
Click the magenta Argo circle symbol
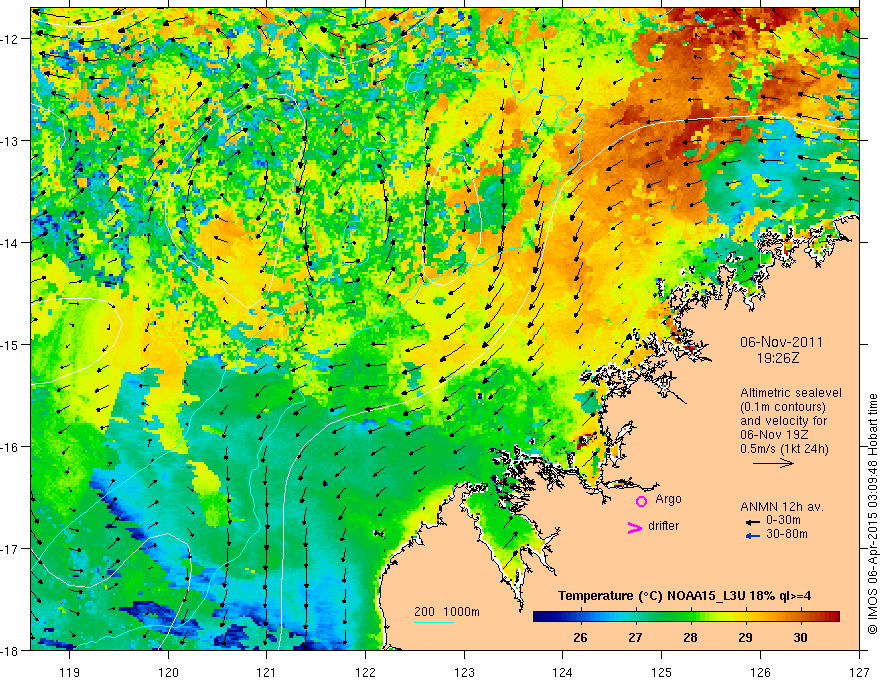pos(641,501)
